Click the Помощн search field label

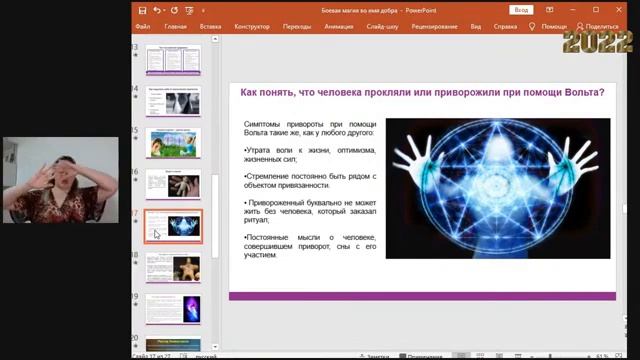coord(554,27)
